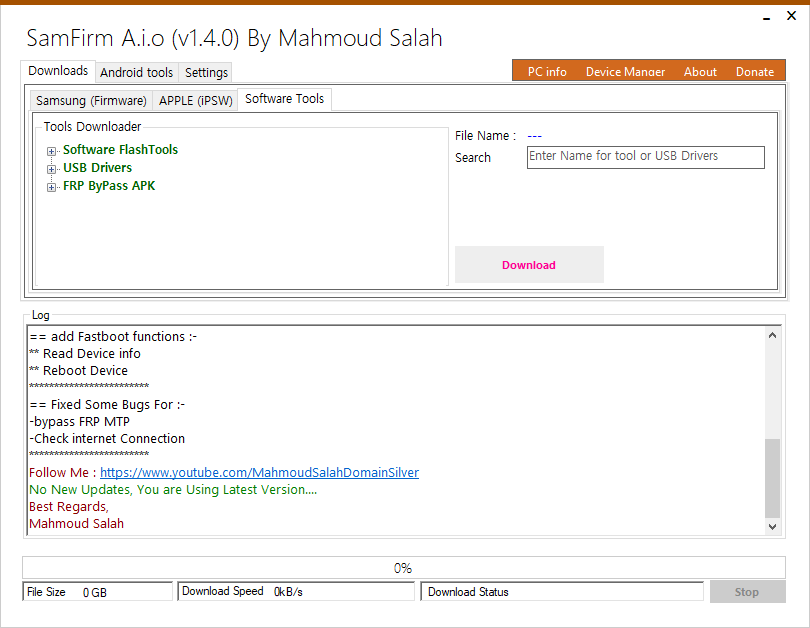Click the '** Reboot Device' log line

click(78, 370)
